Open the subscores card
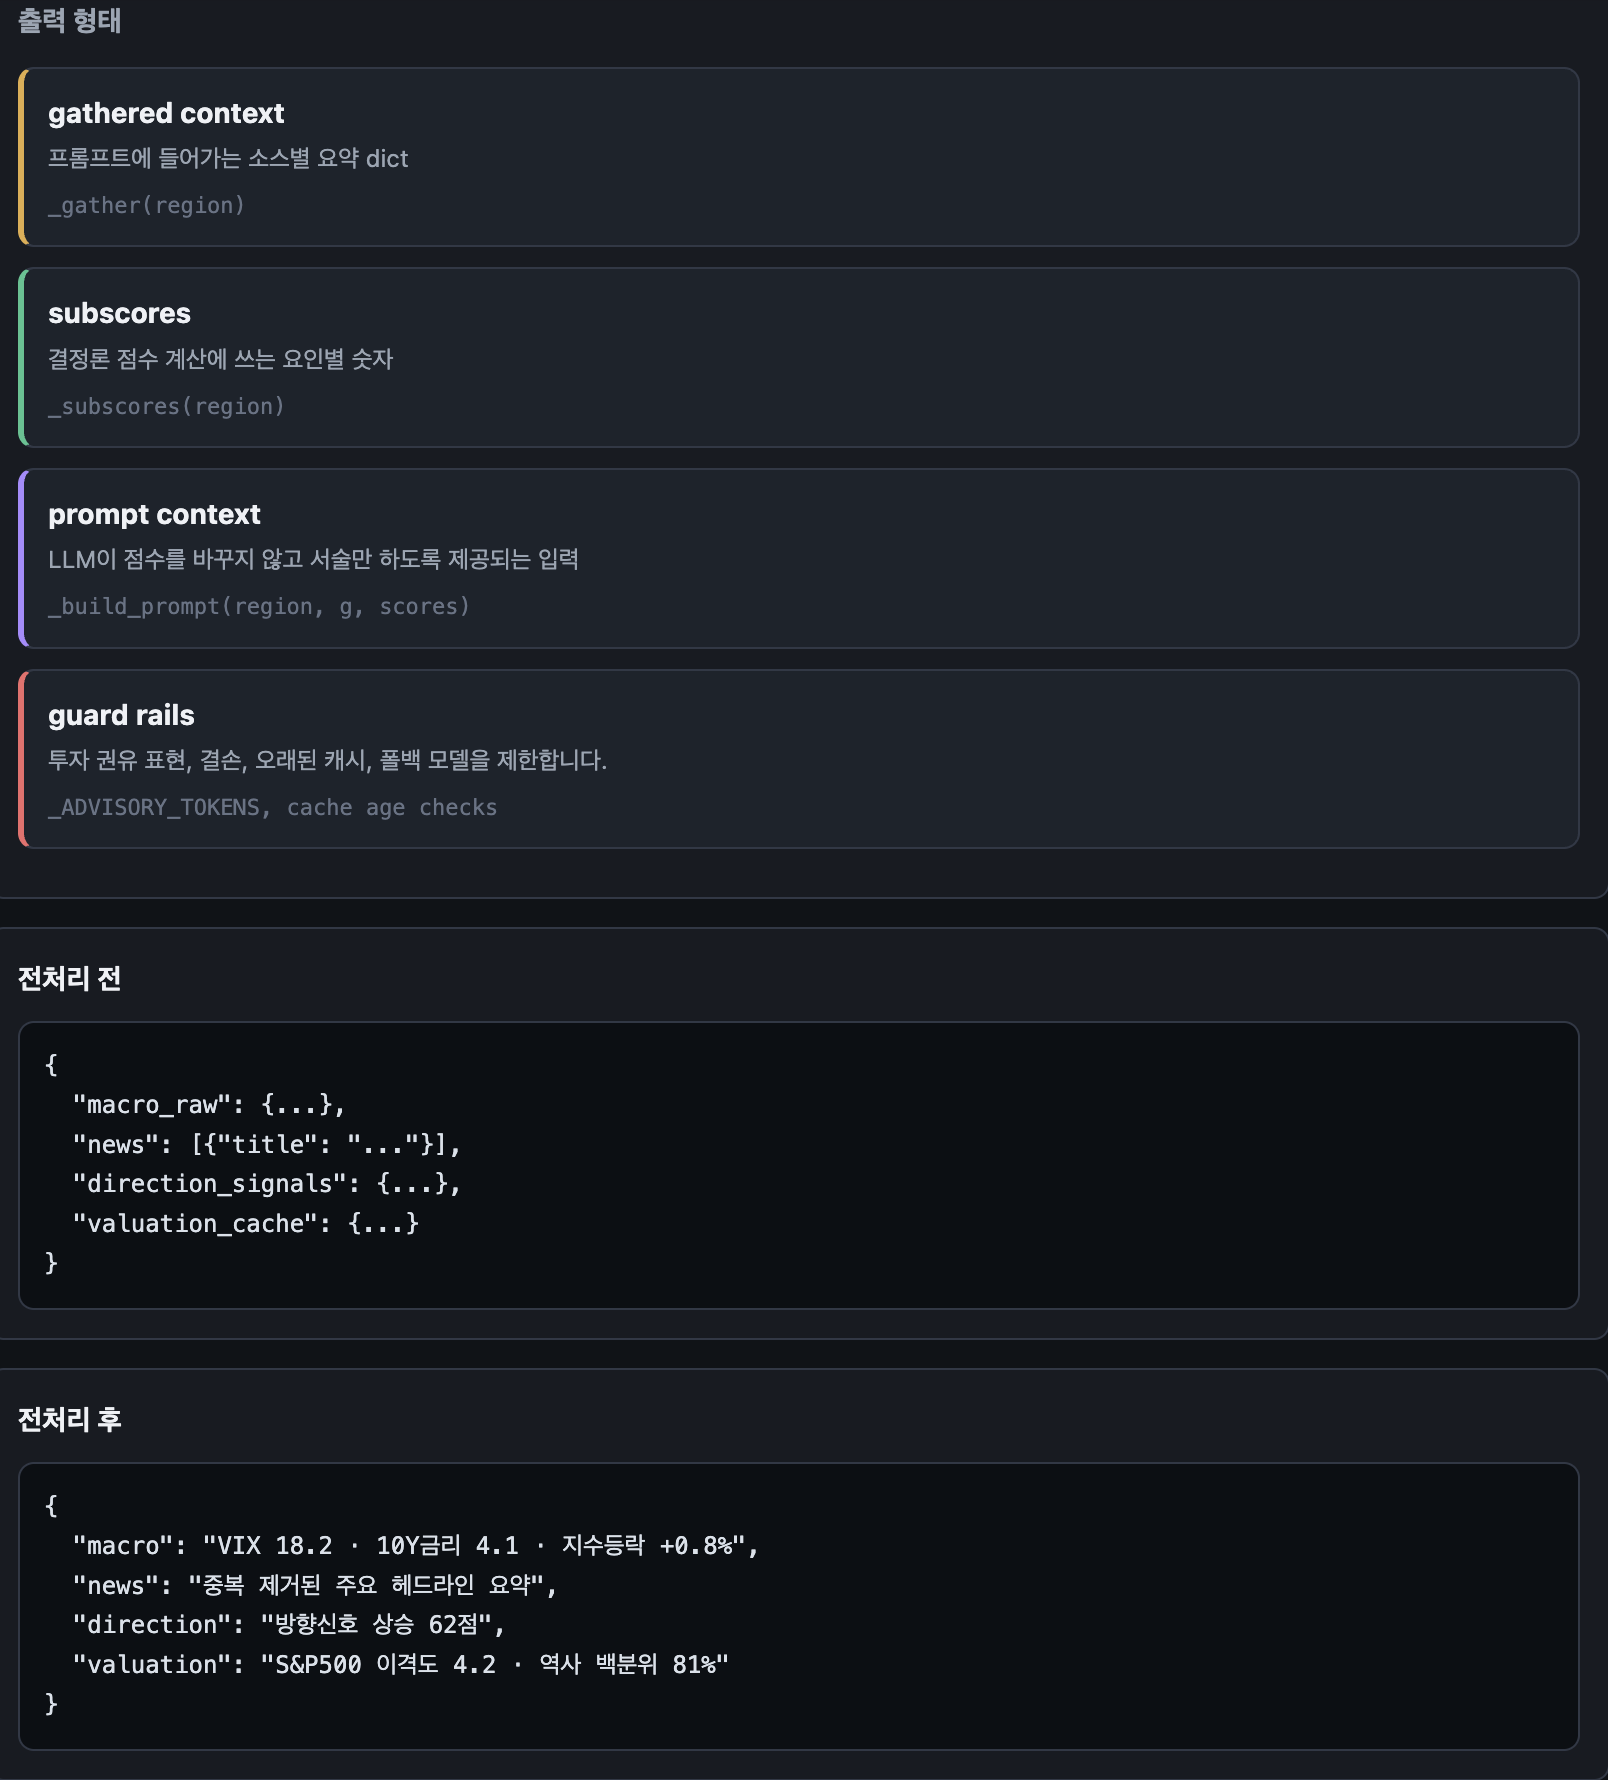This screenshot has height=1780, width=1608. [x=799, y=357]
